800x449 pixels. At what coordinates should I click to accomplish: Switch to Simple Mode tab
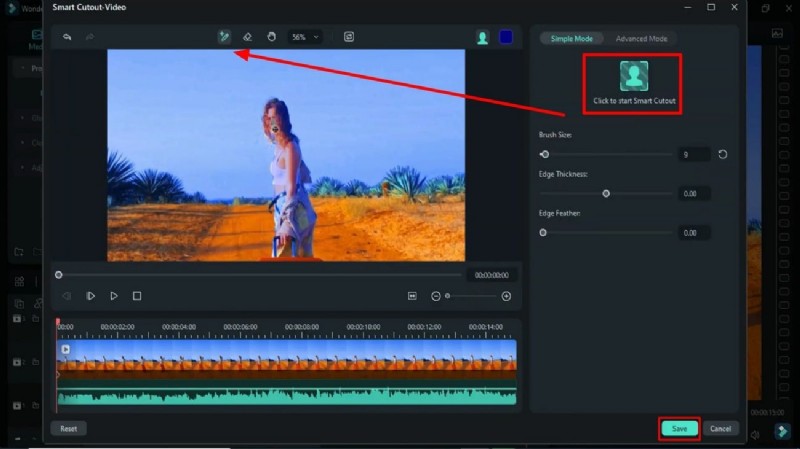point(572,38)
